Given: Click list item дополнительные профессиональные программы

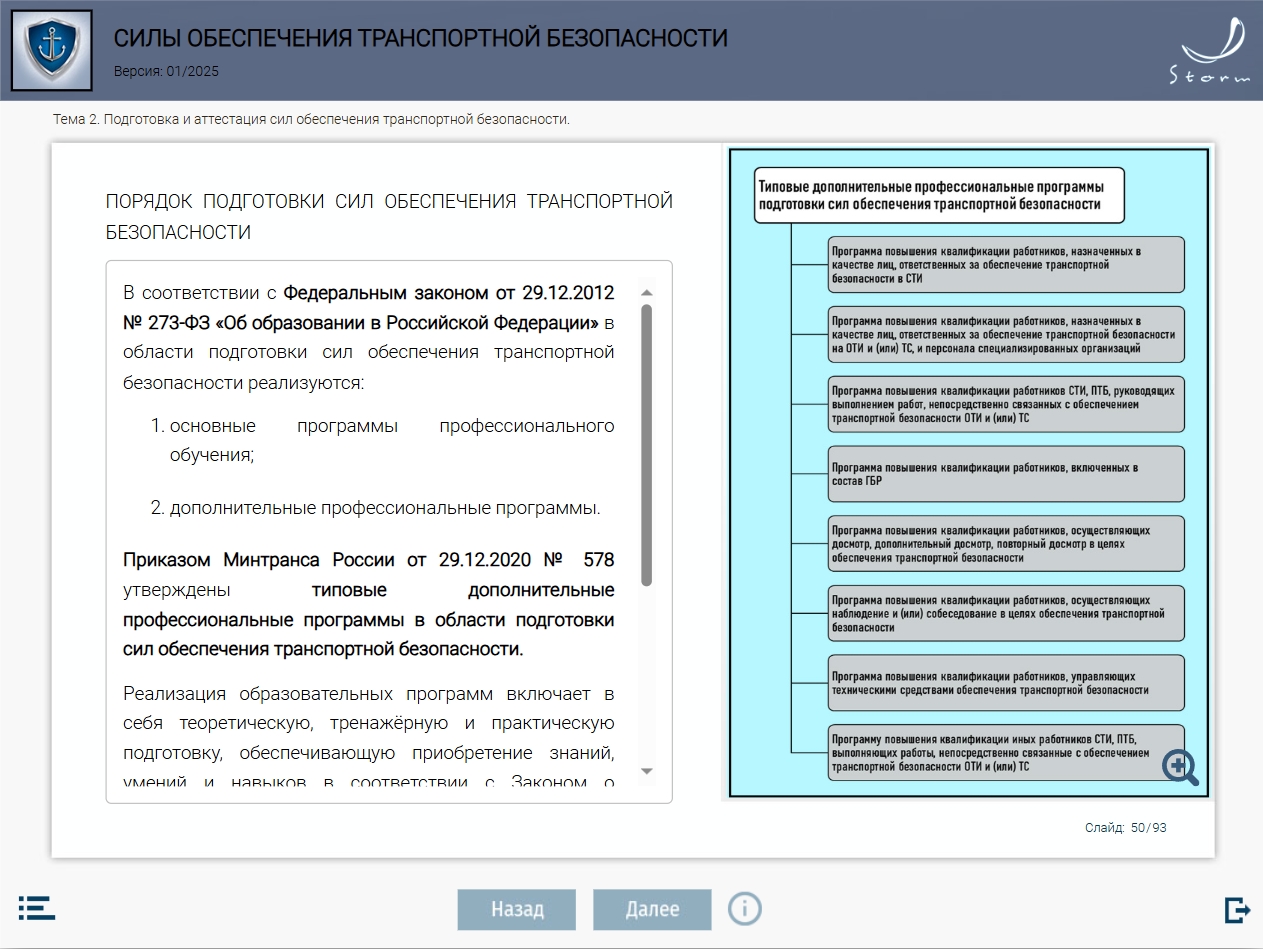Looking at the screenshot, I should point(385,508).
